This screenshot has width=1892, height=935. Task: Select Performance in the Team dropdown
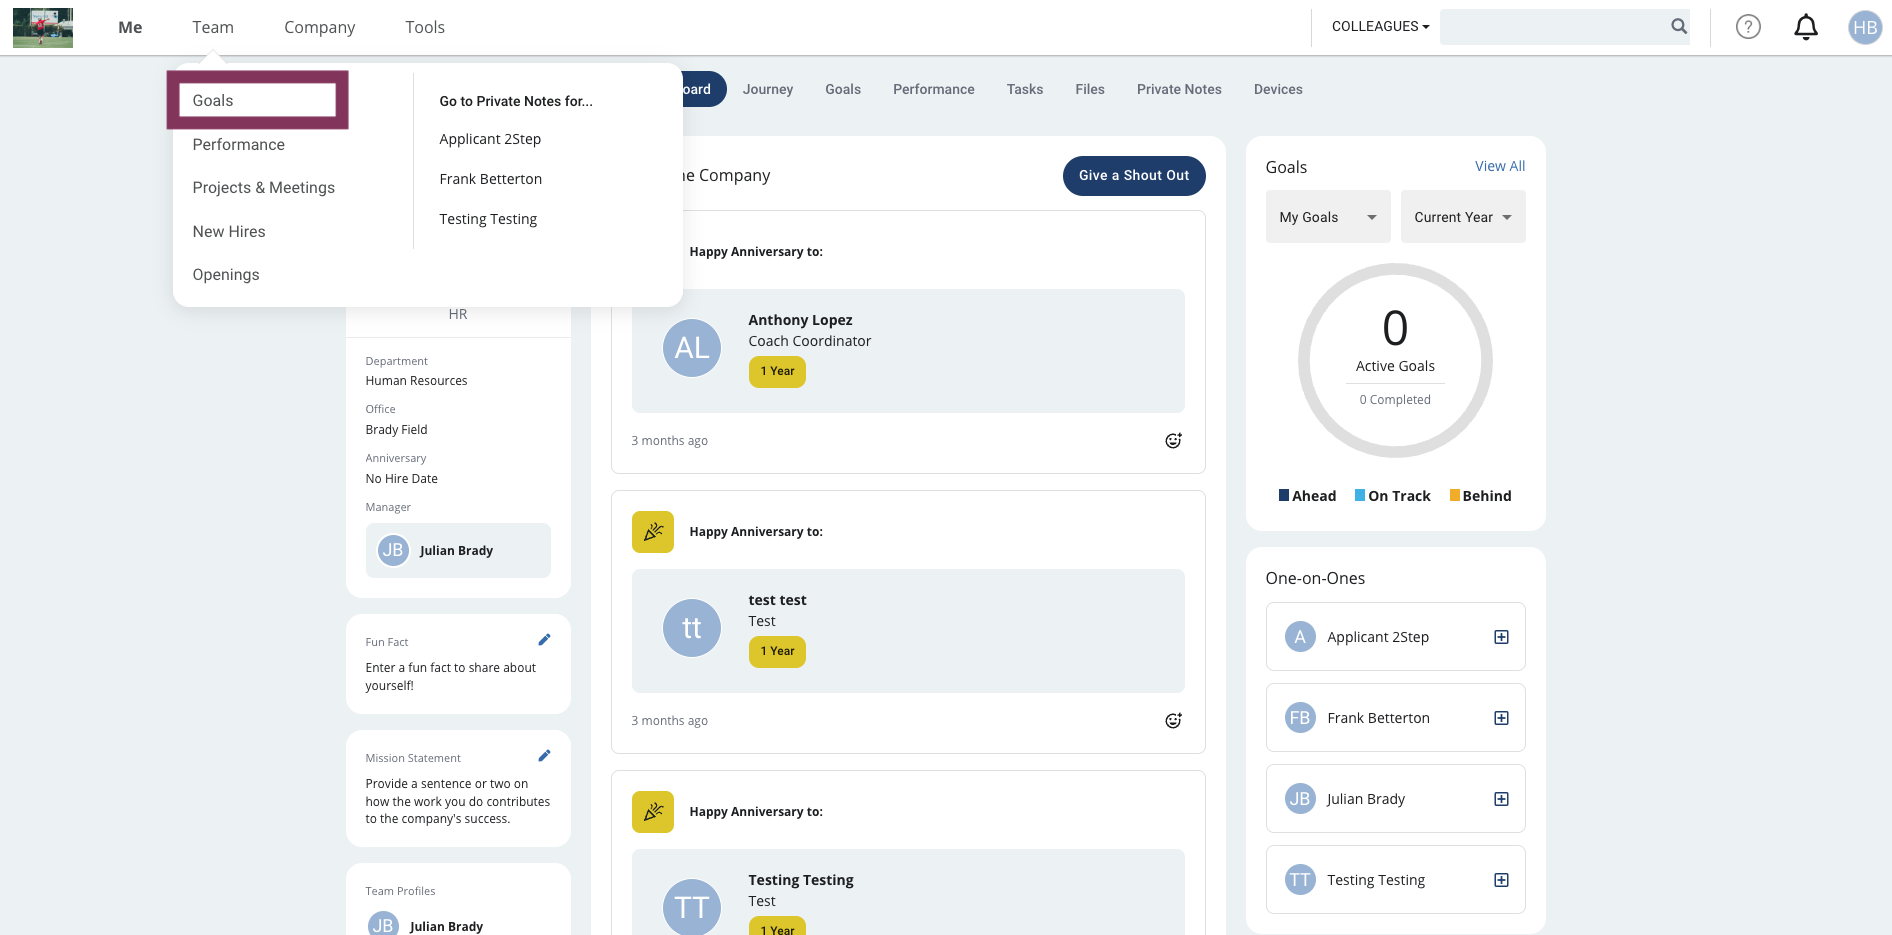pos(238,144)
